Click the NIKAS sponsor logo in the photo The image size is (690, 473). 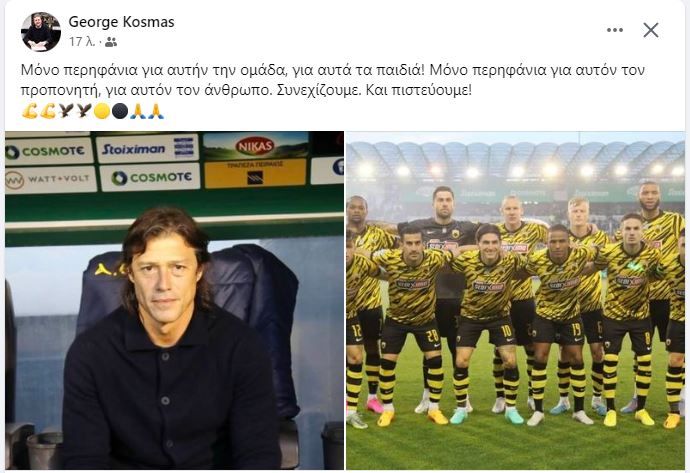[255, 146]
